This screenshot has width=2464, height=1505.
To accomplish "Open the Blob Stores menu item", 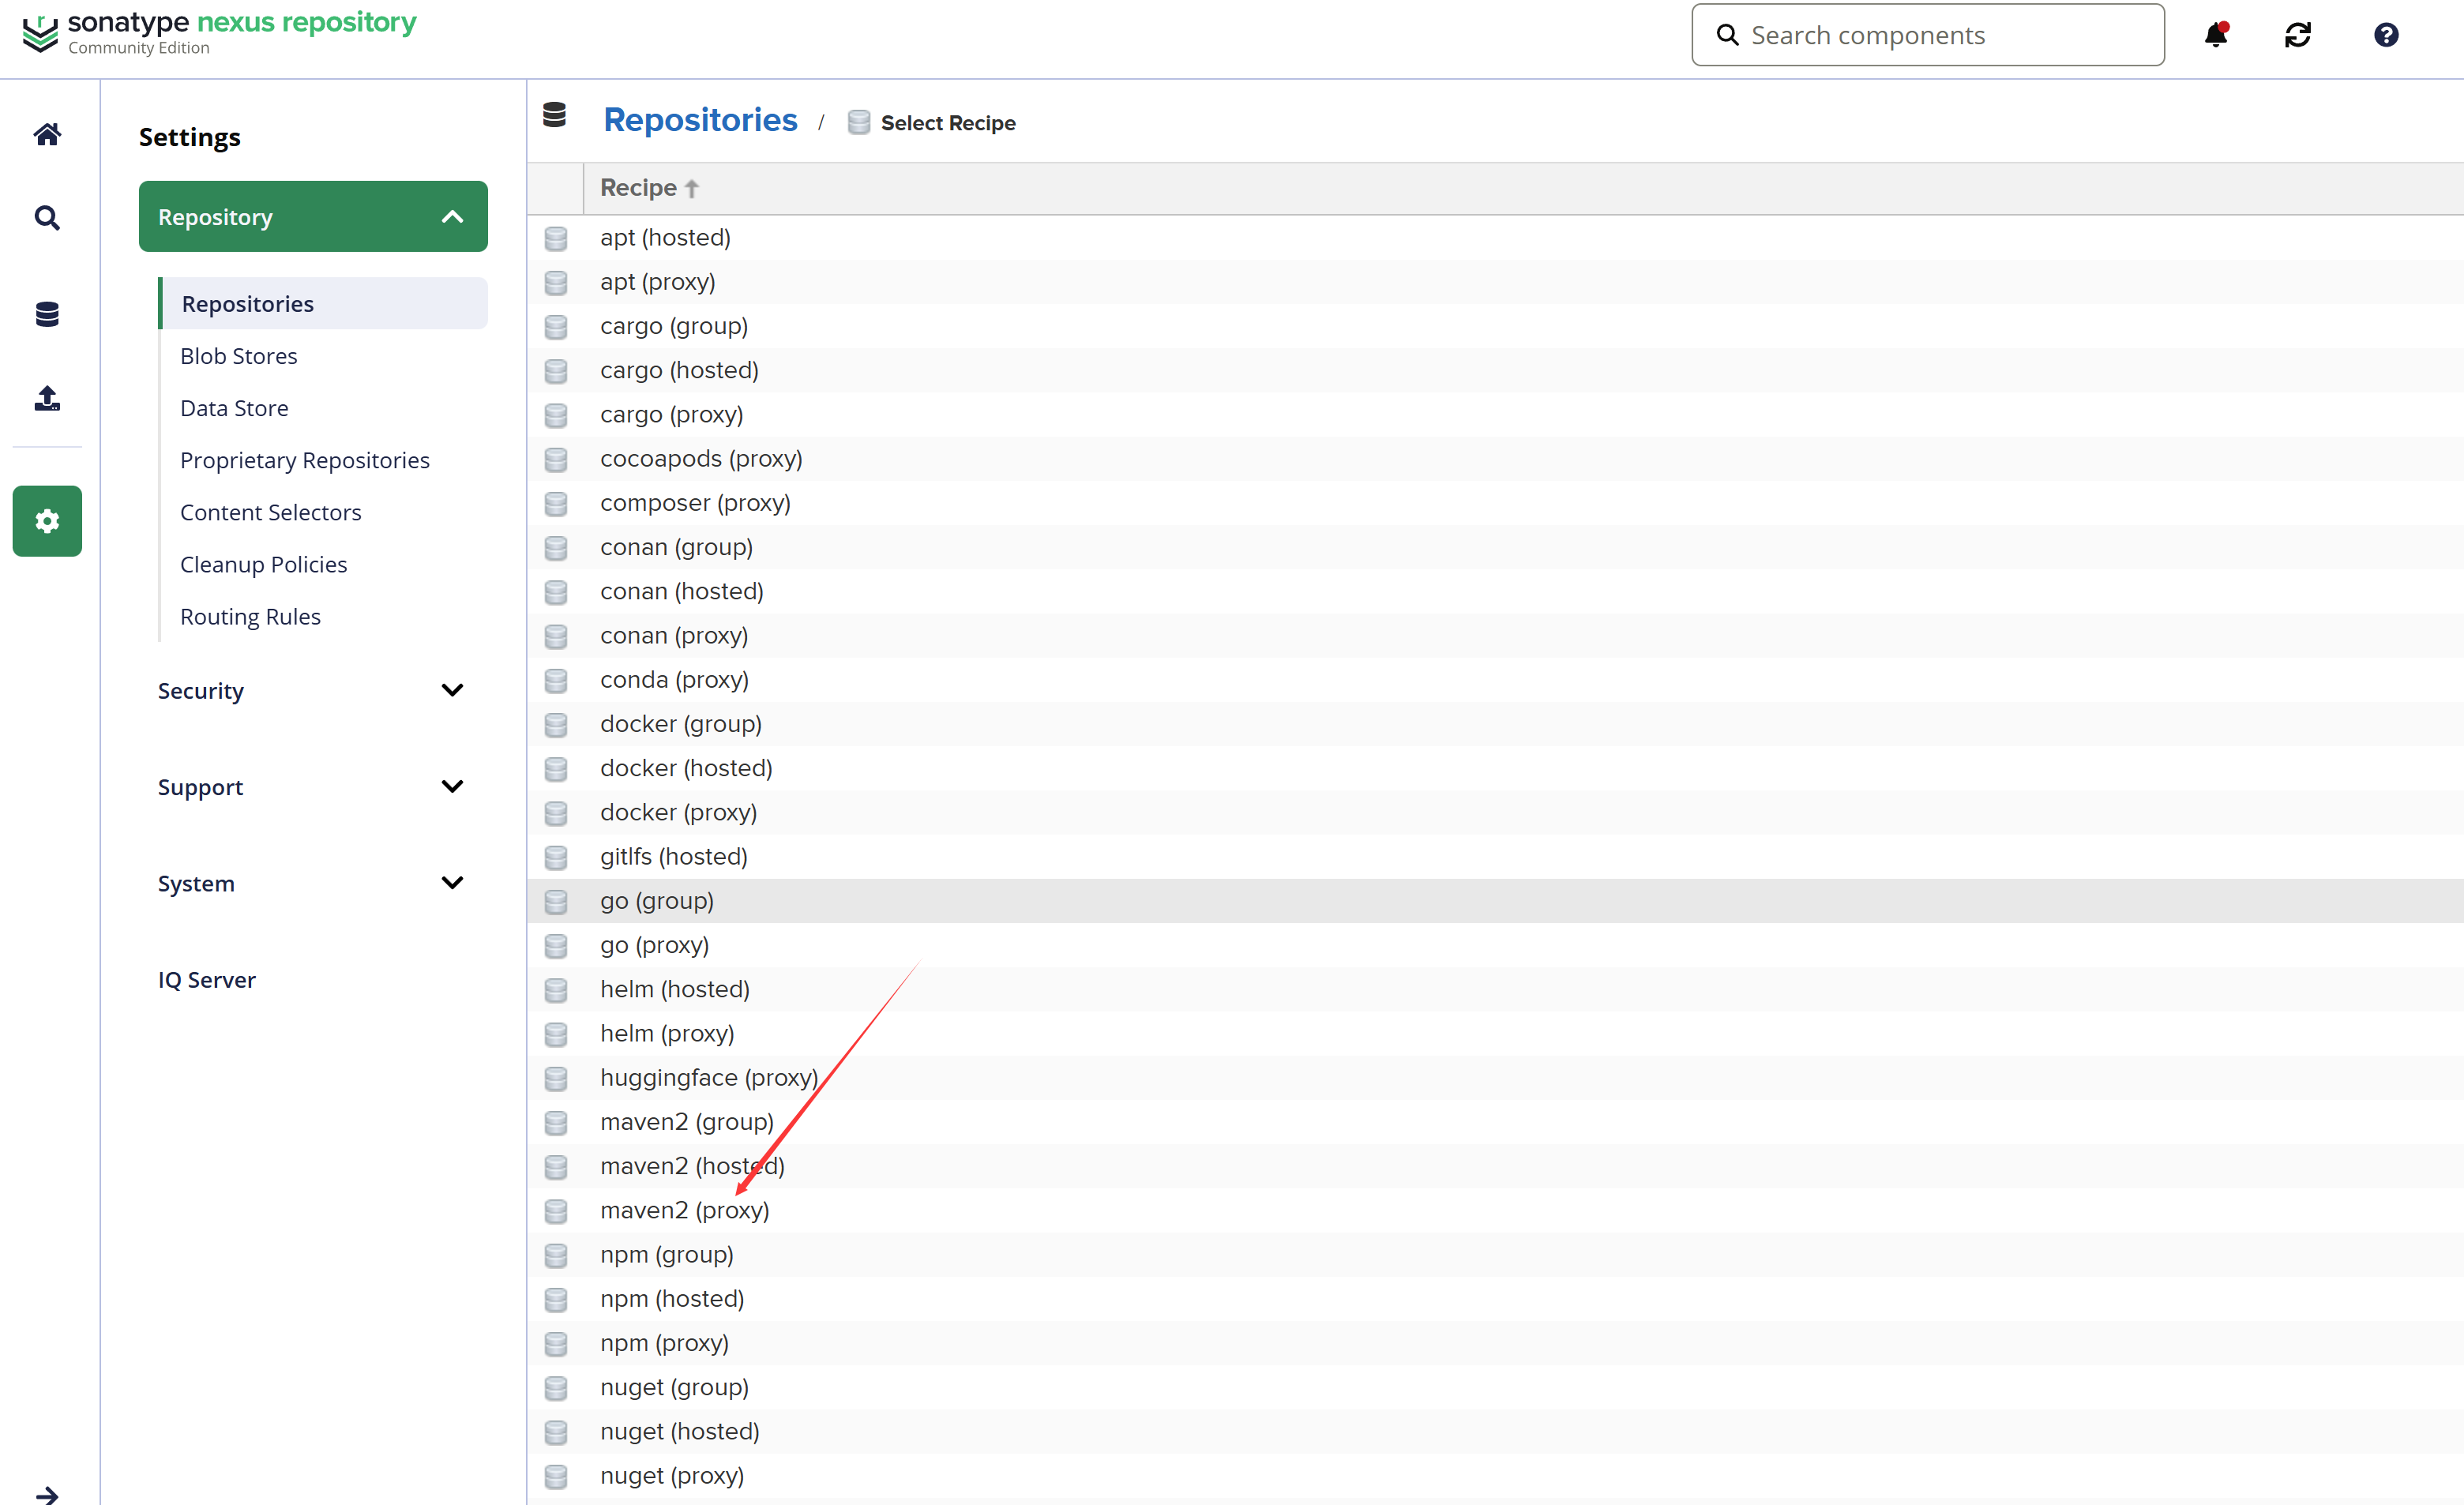I will pyautogui.click(x=239, y=356).
